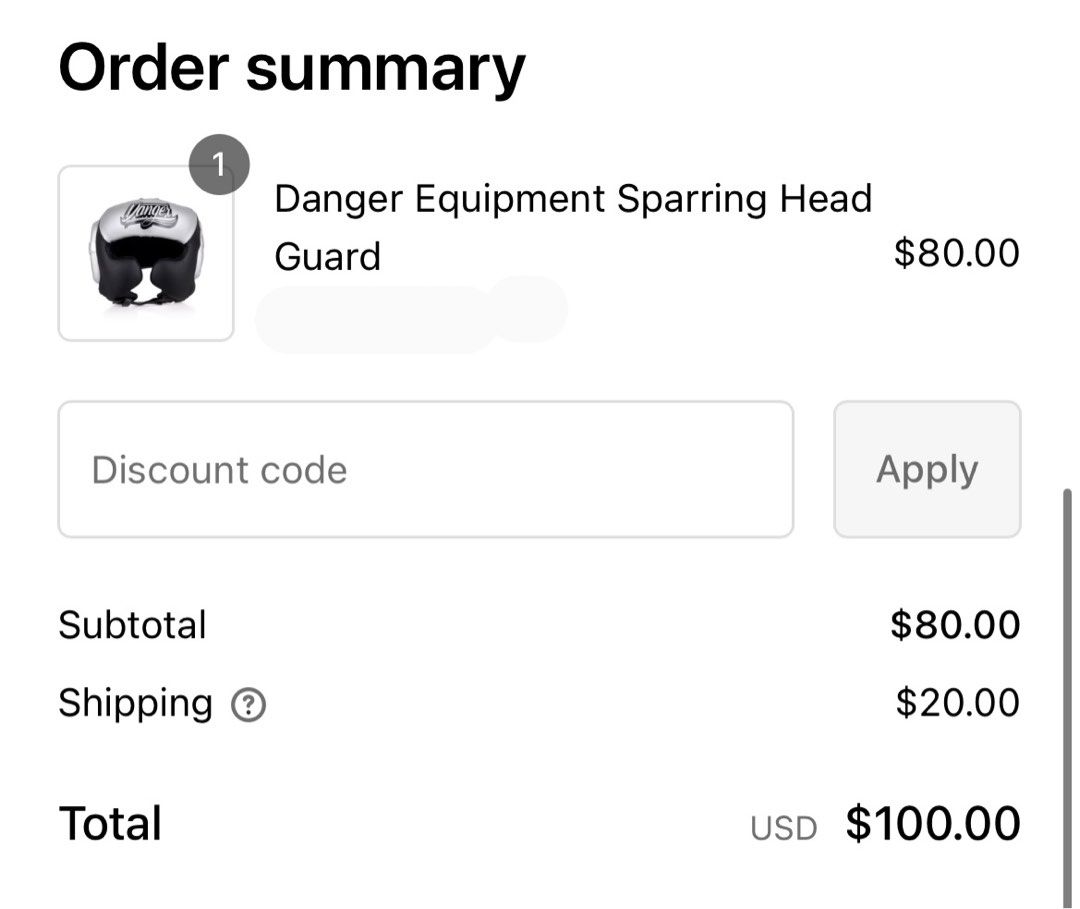Click the Apply discount button
Viewport: 1080px width, 909px height.
point(925,468)
